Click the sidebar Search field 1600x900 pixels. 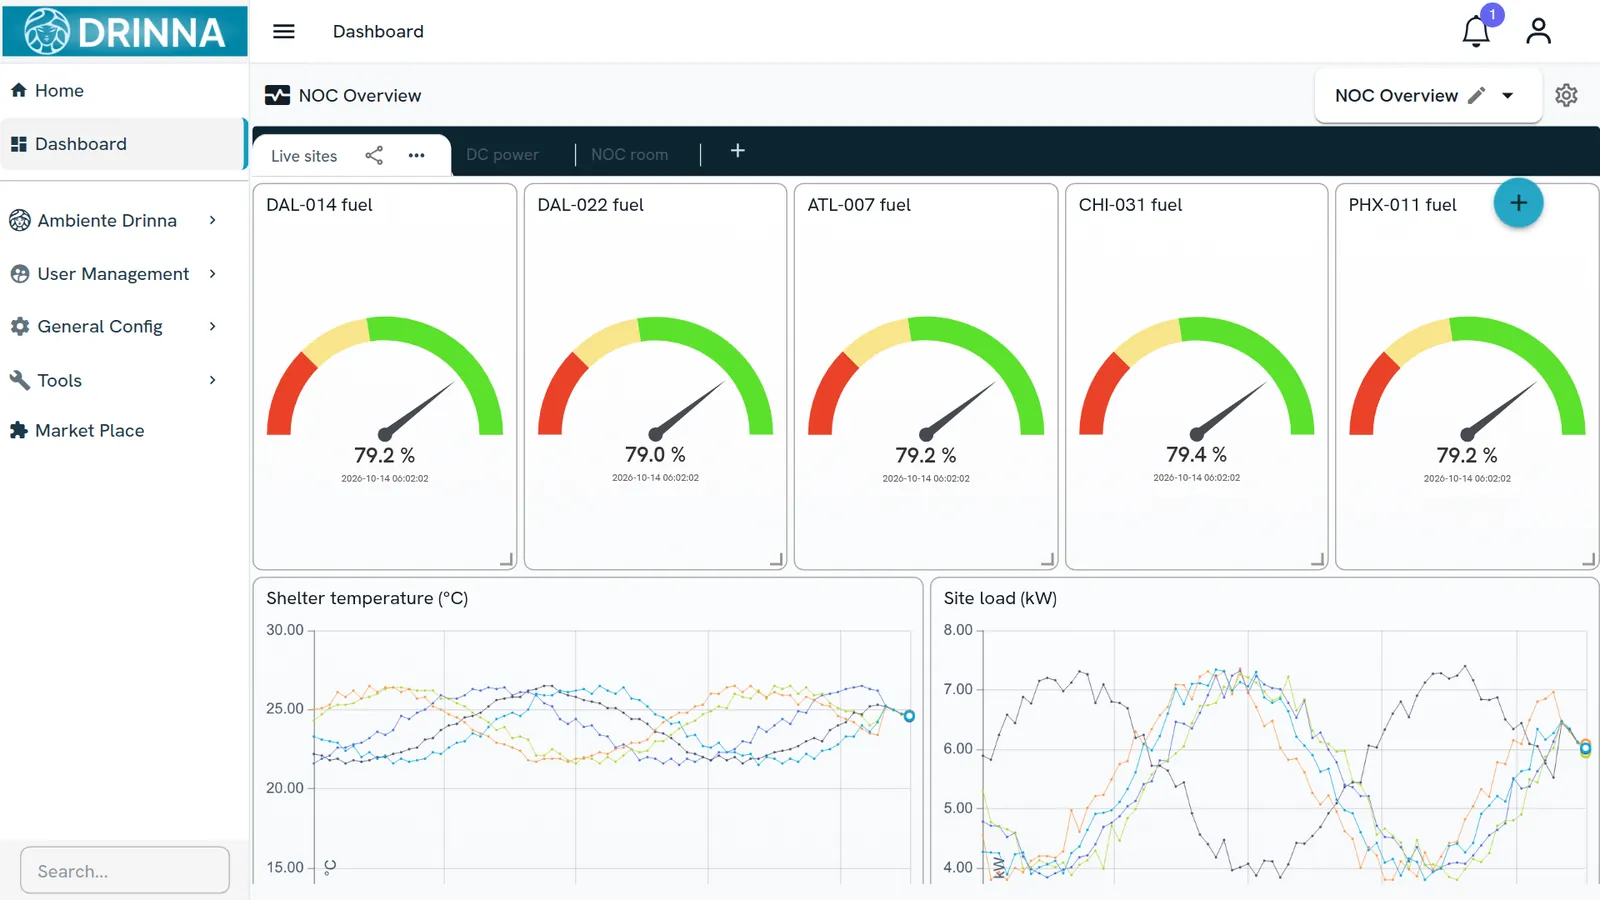point(125,871)
